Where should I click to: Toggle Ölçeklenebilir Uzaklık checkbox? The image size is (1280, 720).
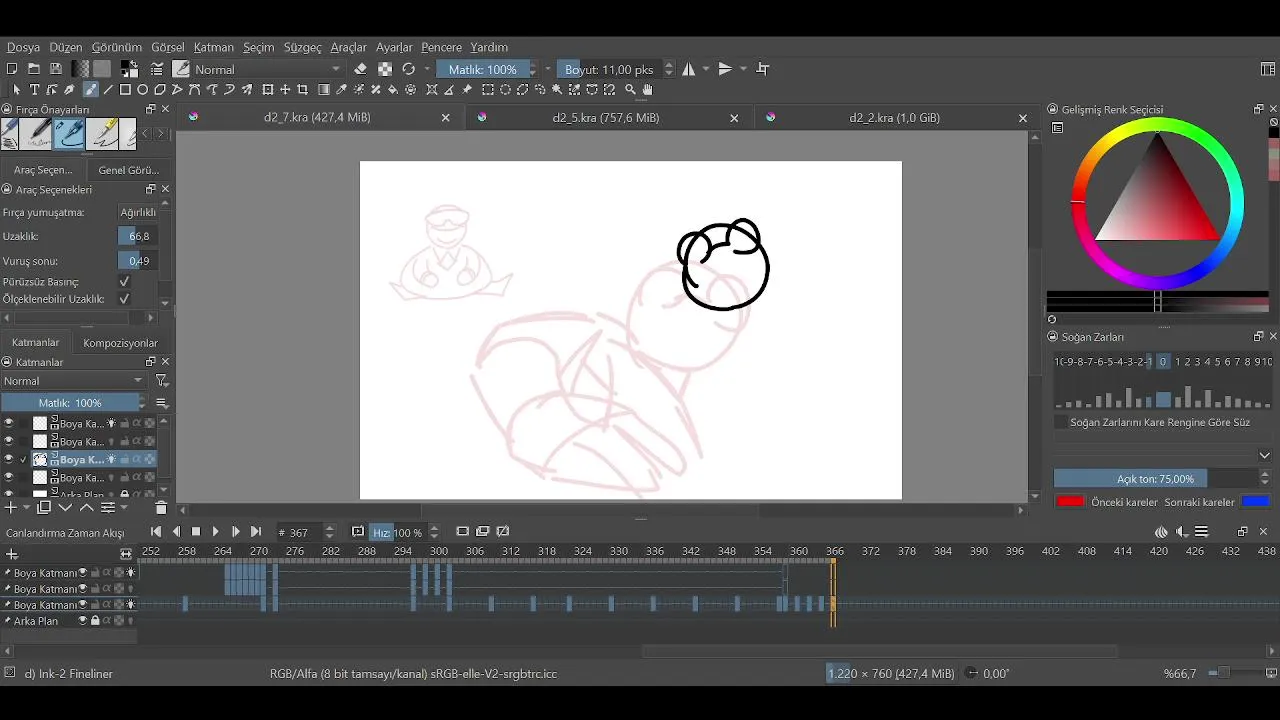(124, 299)
